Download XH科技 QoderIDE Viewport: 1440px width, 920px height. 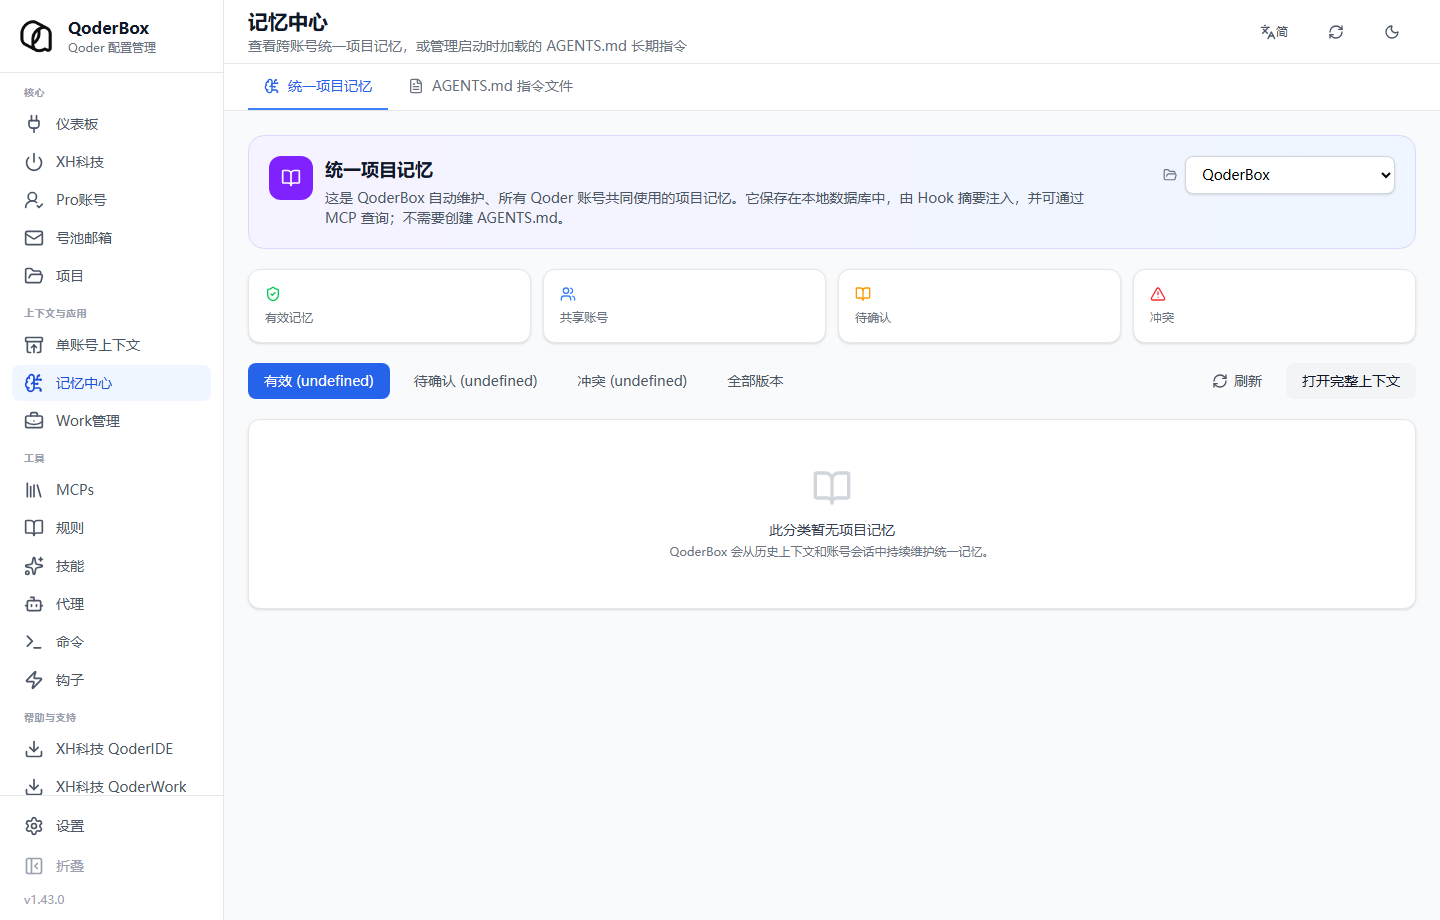[x=111, y=749]
